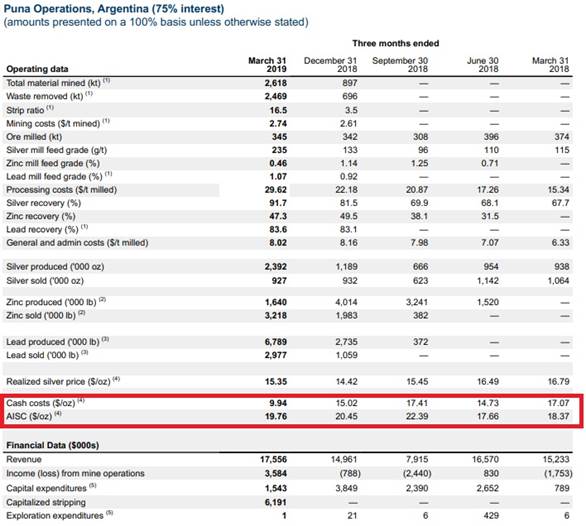Click the Exploration expenditures row label
The height and width of the screenshot is (526, 586).
click(x=59, y=516)
